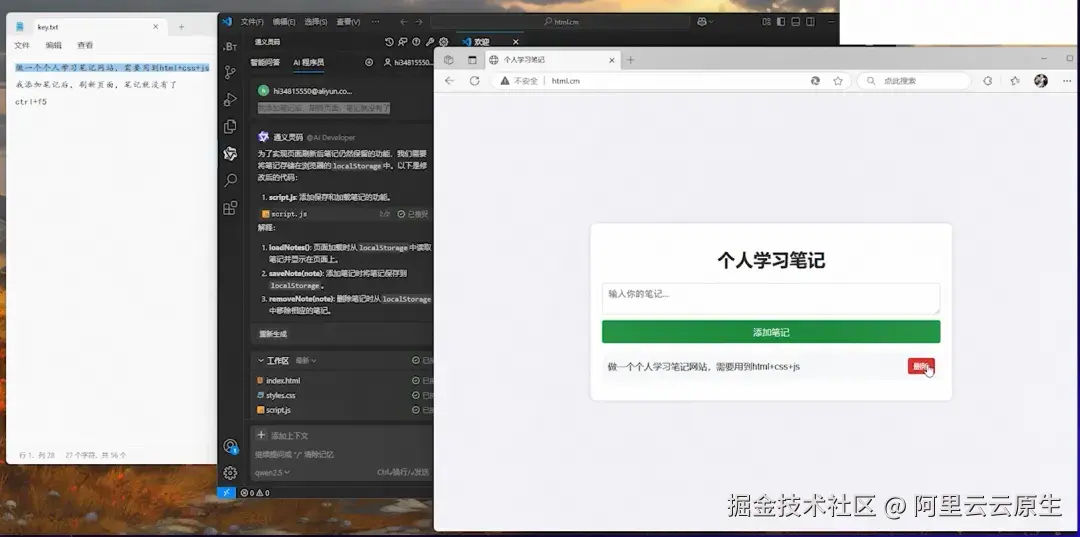
Task: Open the VS Code overflow menu ellipsis
Action: click(375, 21)
